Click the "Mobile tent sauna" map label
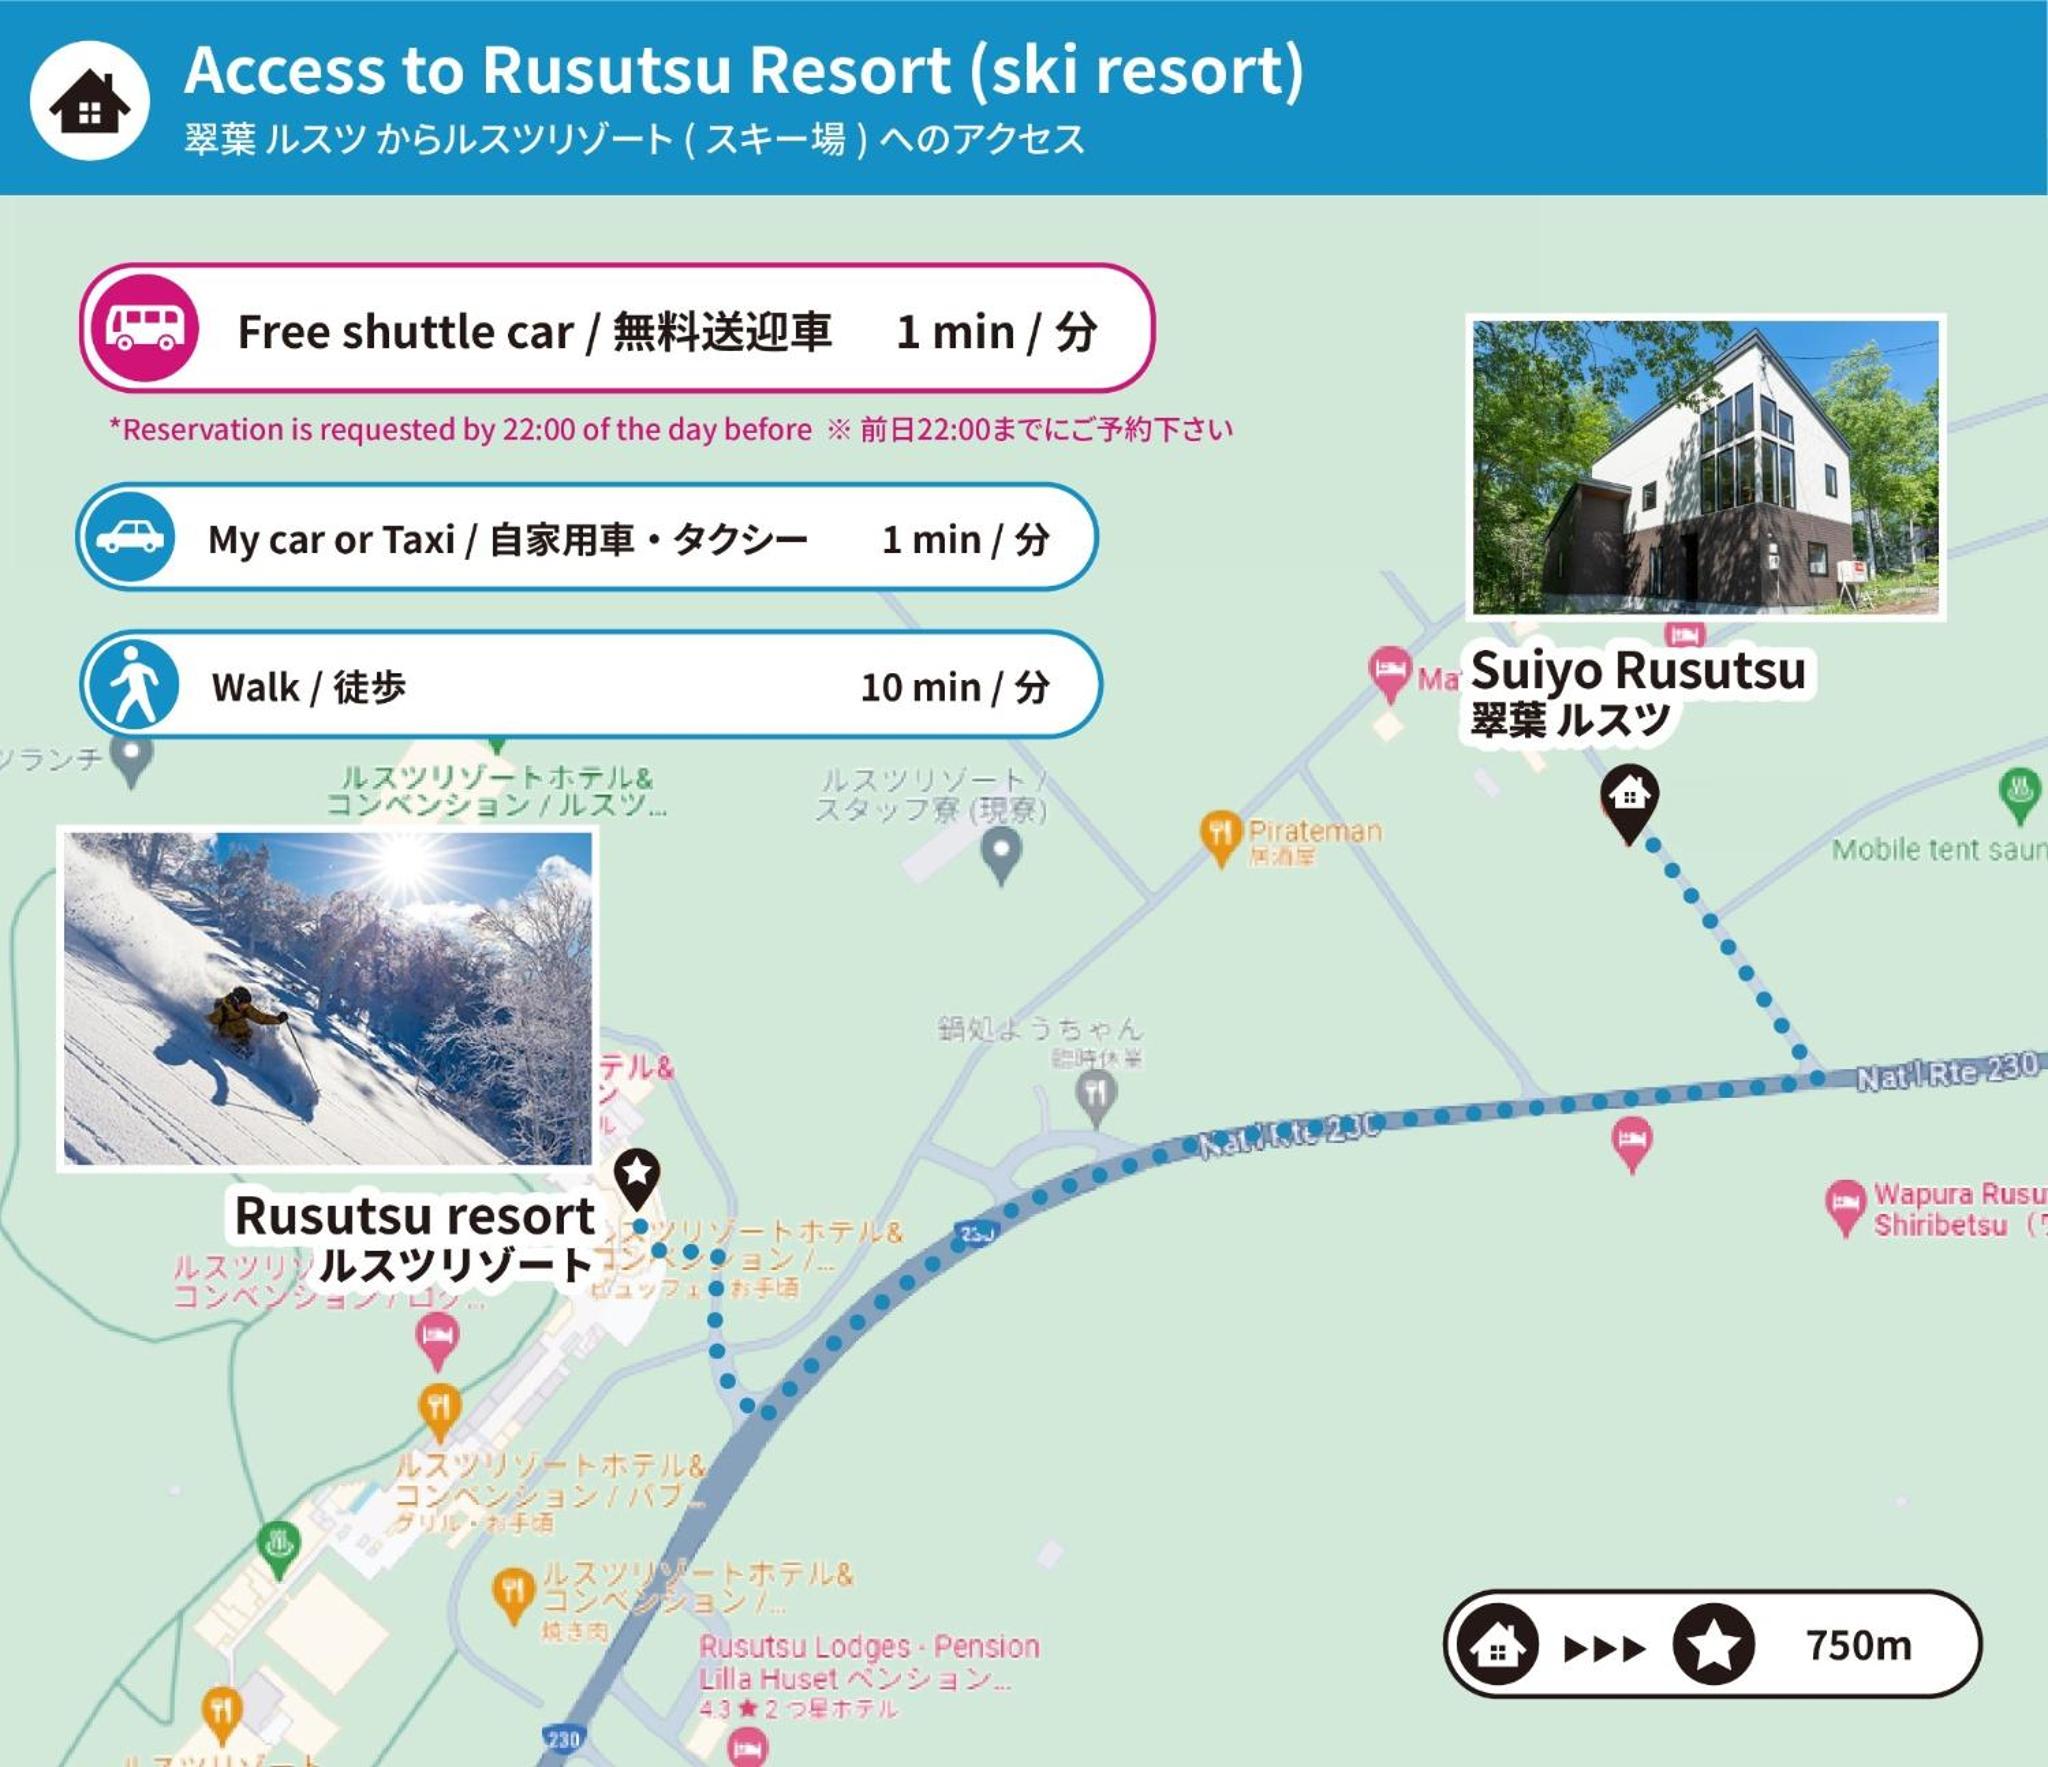The width and height of the screenshot is (2048, 1767). tap(1939, 850)
